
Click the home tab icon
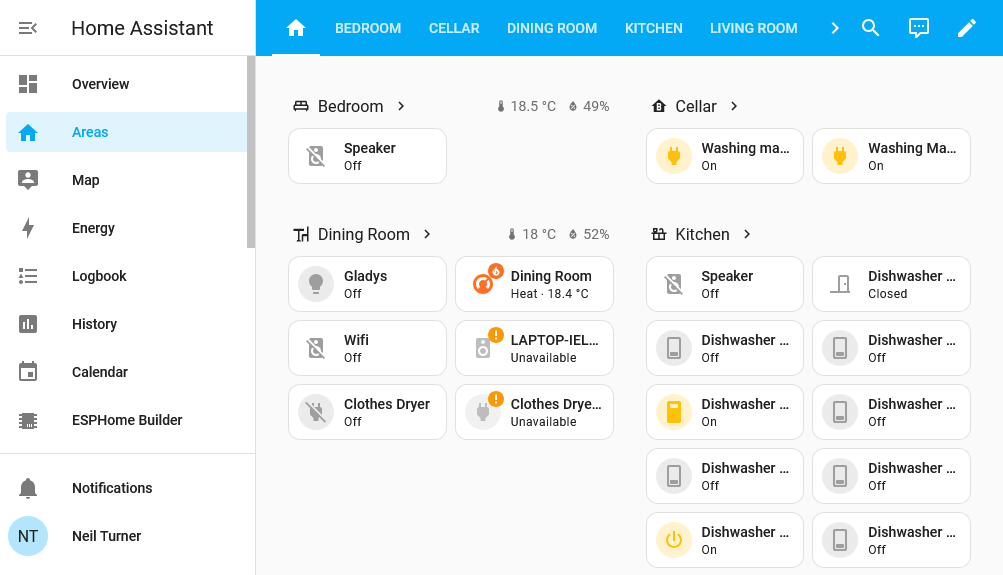(x=296, y=28)
